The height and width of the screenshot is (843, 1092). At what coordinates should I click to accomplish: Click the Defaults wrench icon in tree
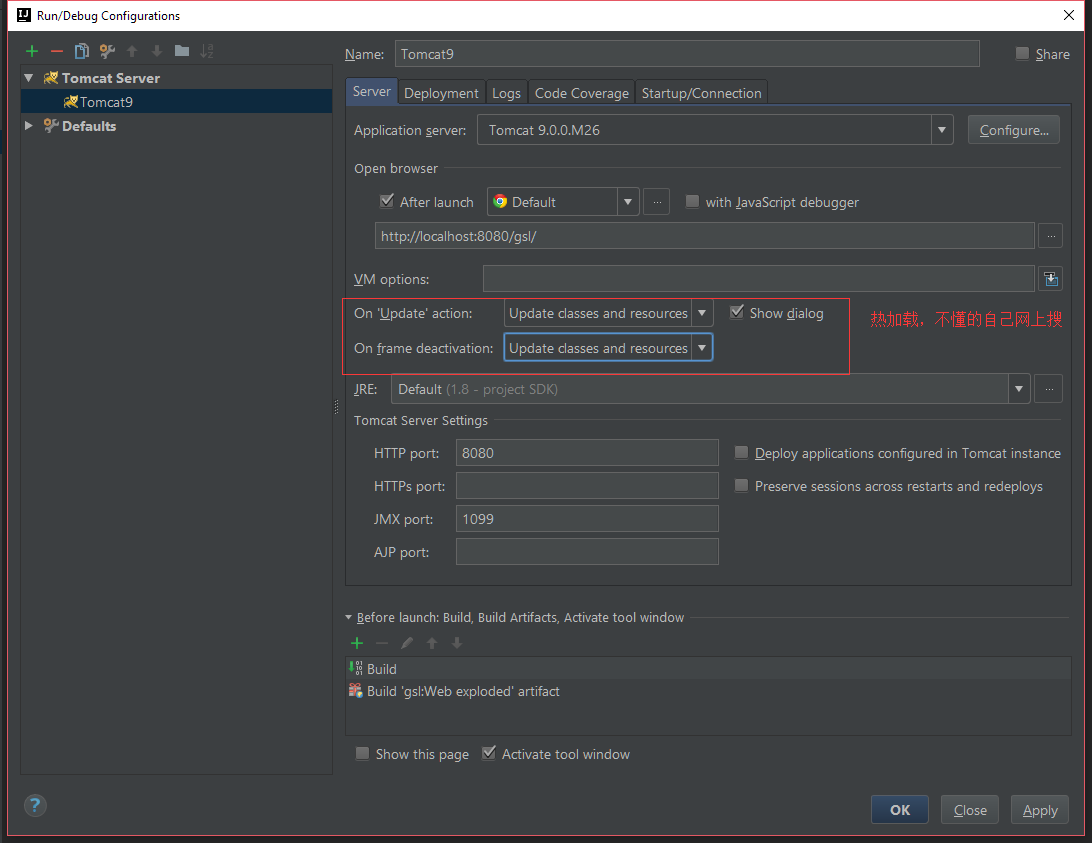coord(51,125)
